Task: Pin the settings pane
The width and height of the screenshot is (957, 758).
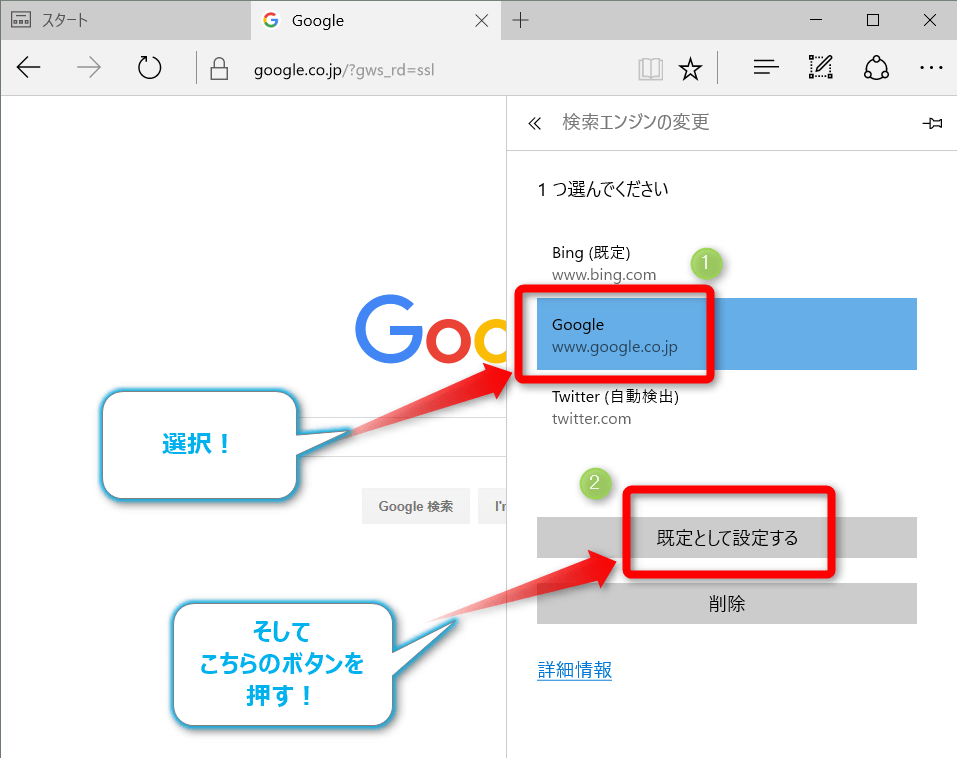Action: (931, 123)
